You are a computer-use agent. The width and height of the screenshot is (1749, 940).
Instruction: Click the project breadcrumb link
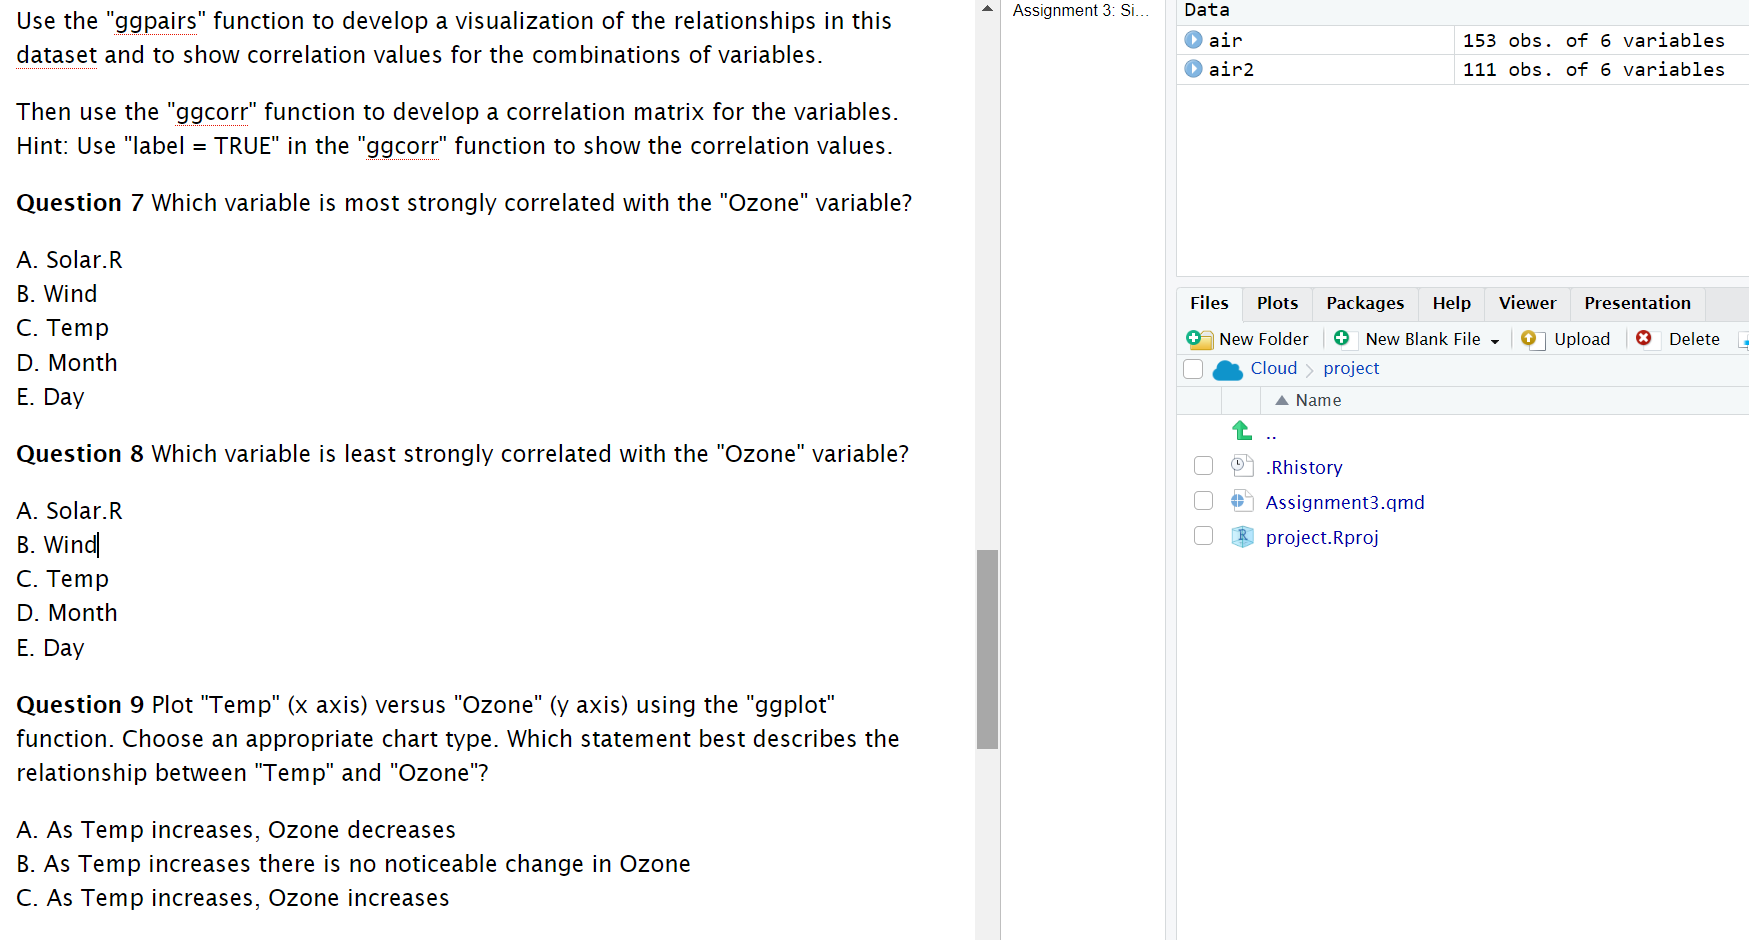point(1351,369)
